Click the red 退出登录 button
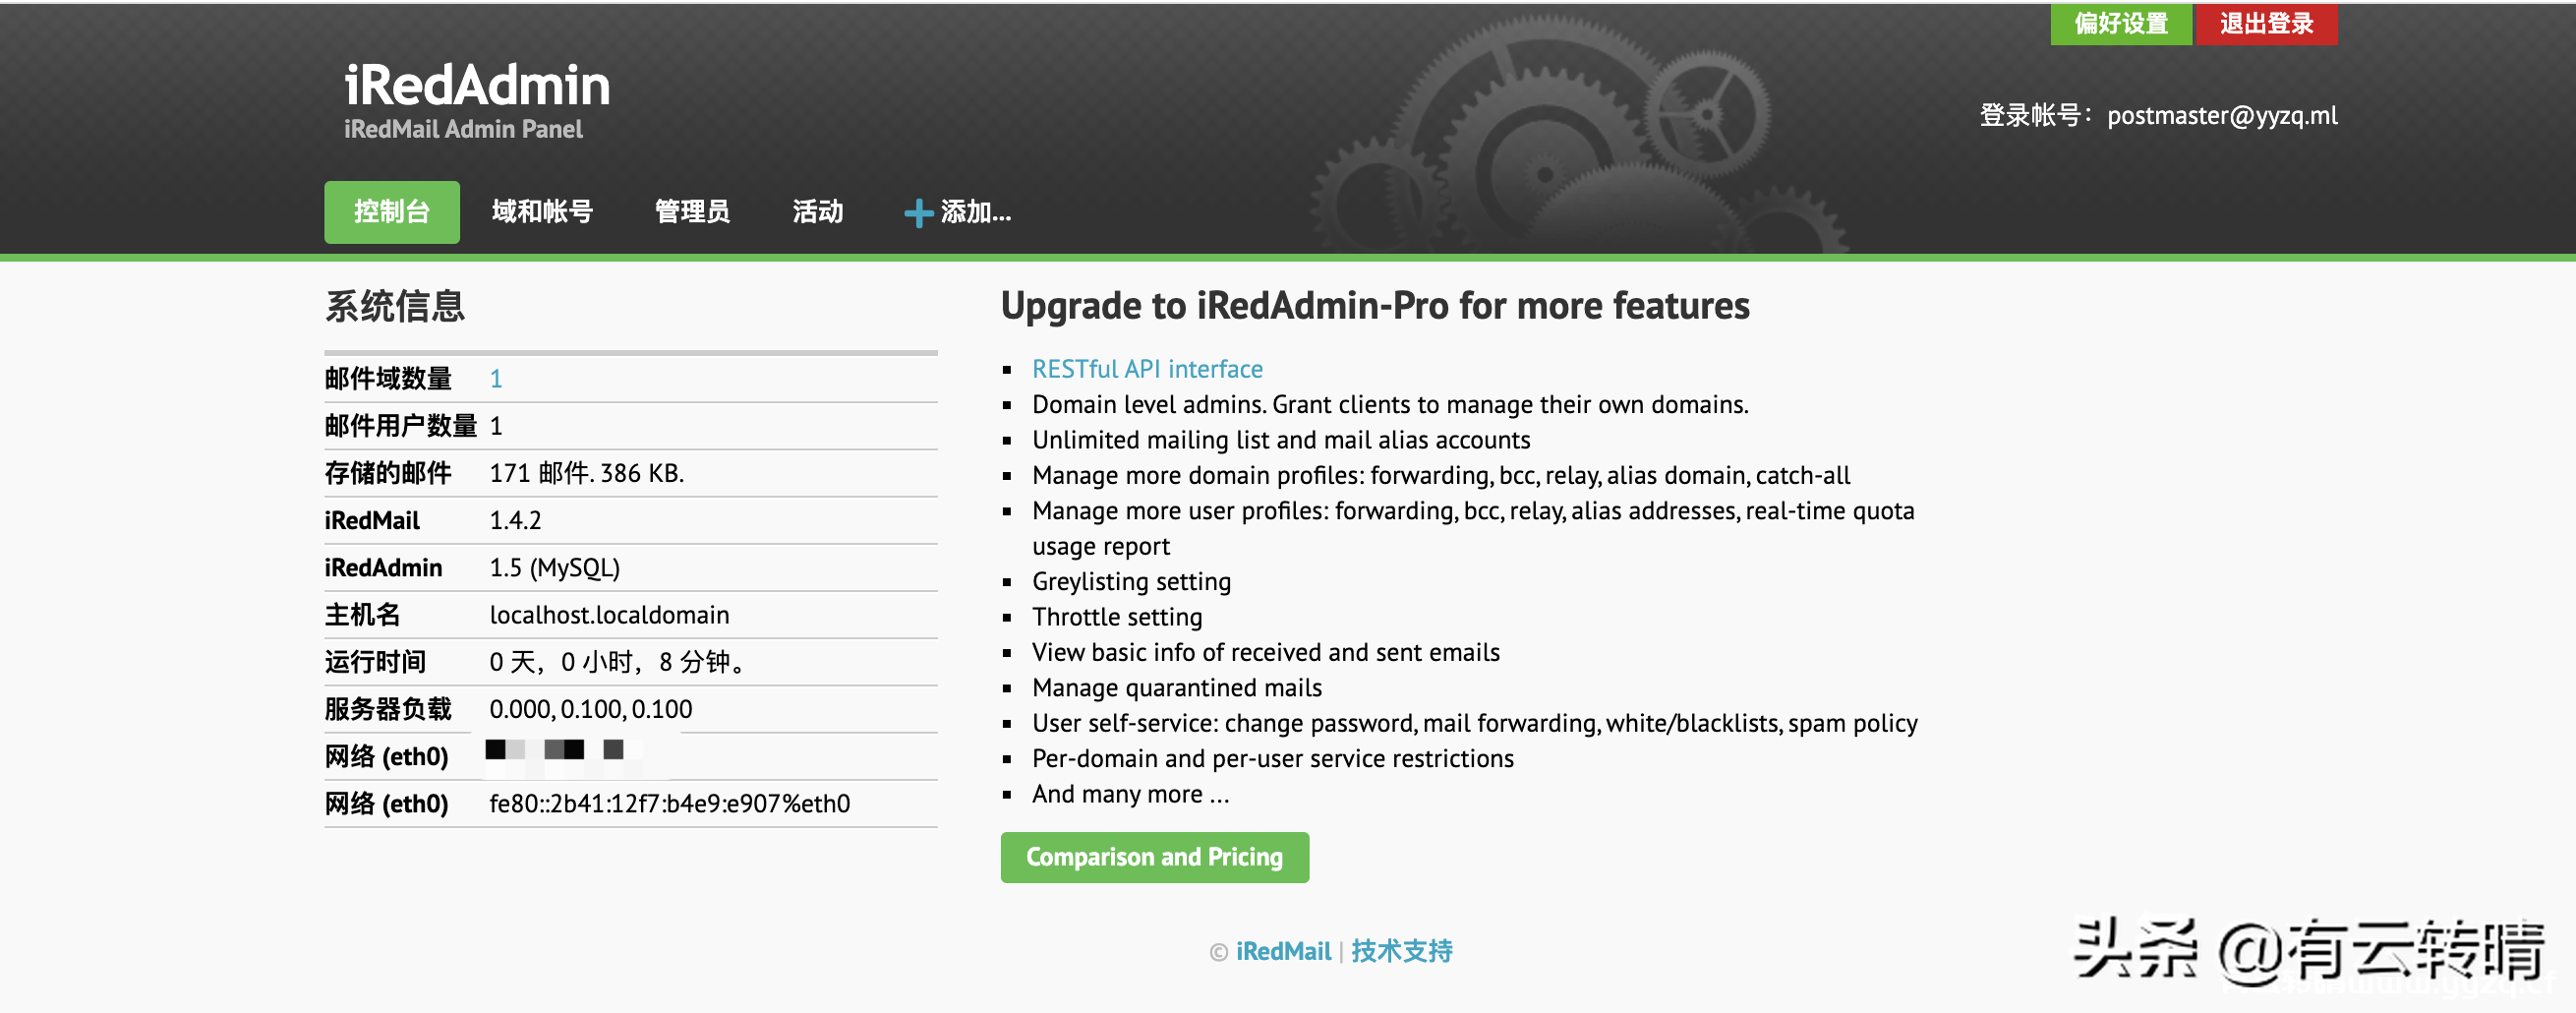The width and height of the screenshot is (2576, 1013). (2265, 24)
